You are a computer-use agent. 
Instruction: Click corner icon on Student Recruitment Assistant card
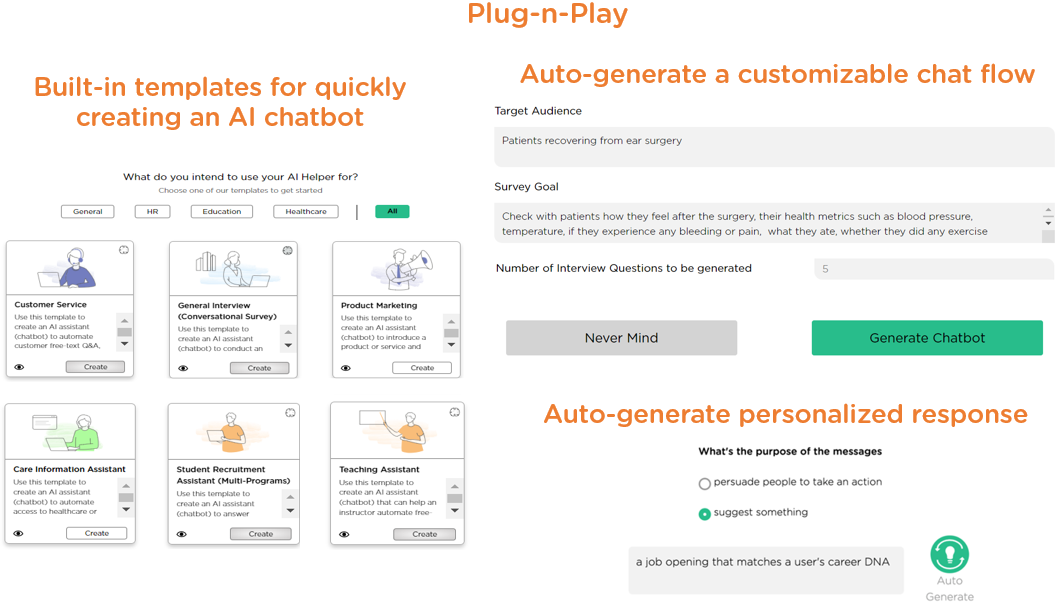[x=290, y=413]
